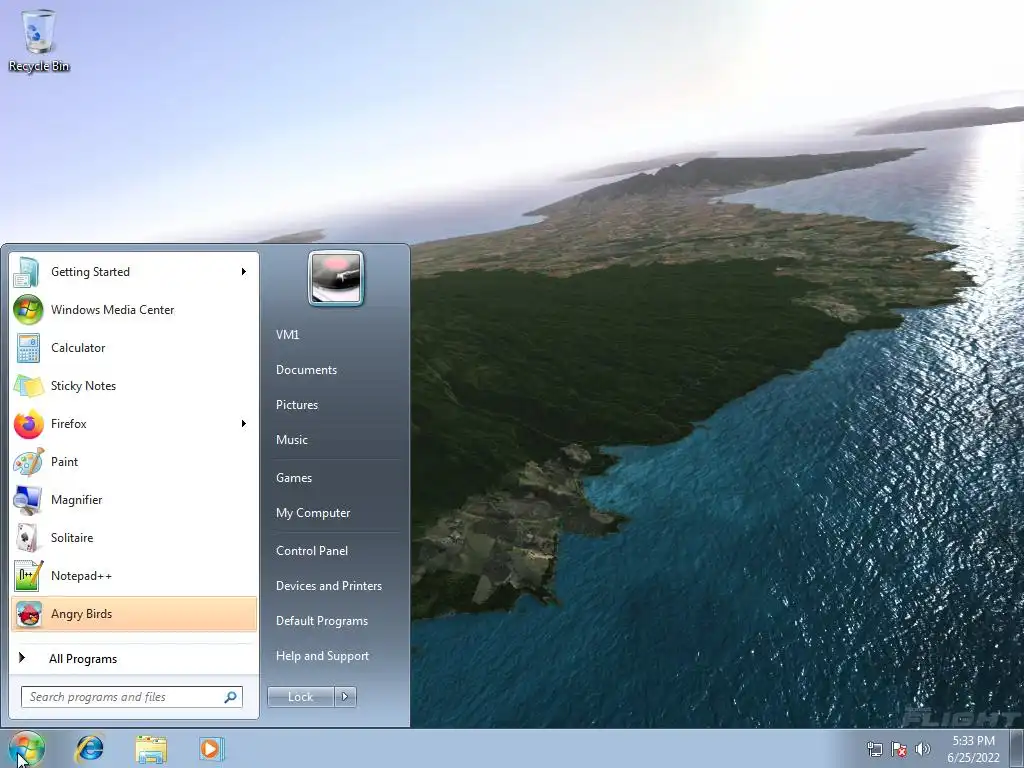The height and width of the screenshot is (768, 1024).
Task: Open Solitaire cards icon
Action: (27, 537)
